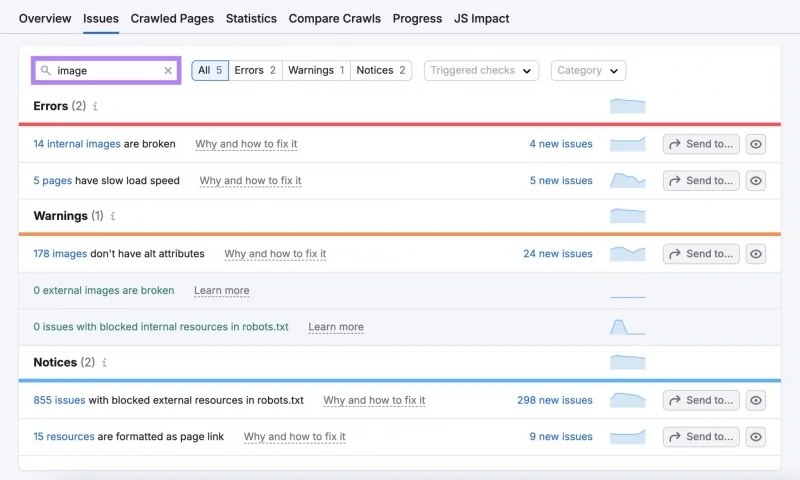Screen dimensions: 800x480
Task: Open the JS Impact tab
Action: click(x=482, y=18)
